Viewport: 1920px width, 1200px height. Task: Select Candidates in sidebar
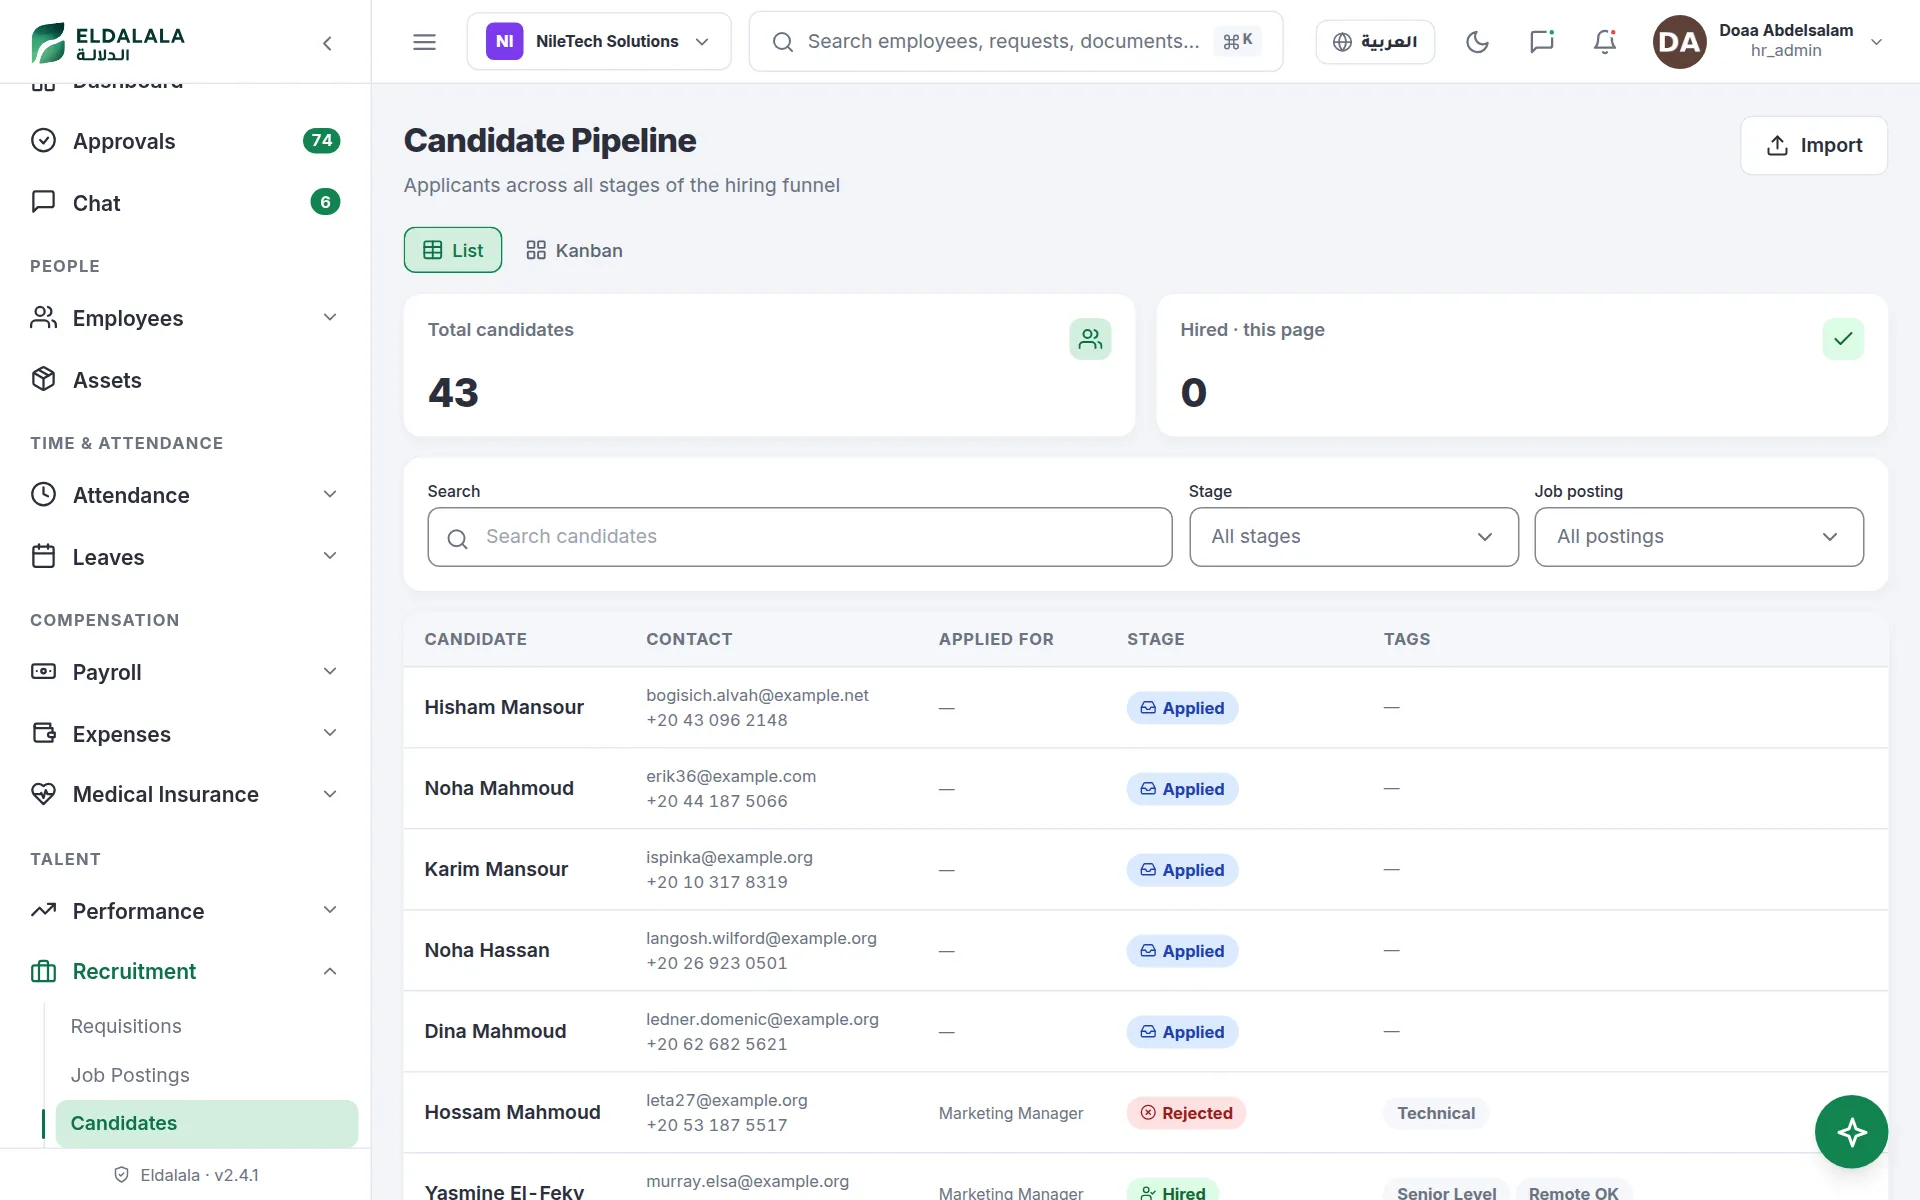coord(207,1123)
